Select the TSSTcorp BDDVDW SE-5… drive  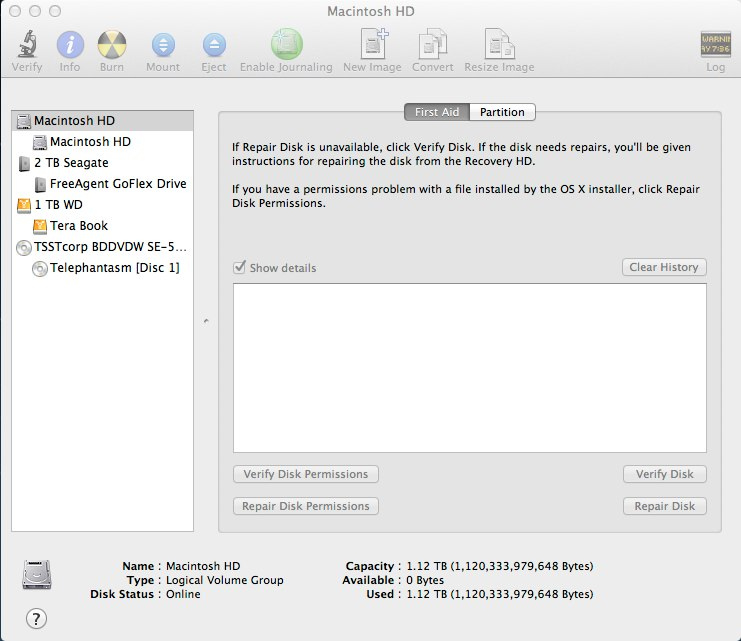tap(103, 247)
